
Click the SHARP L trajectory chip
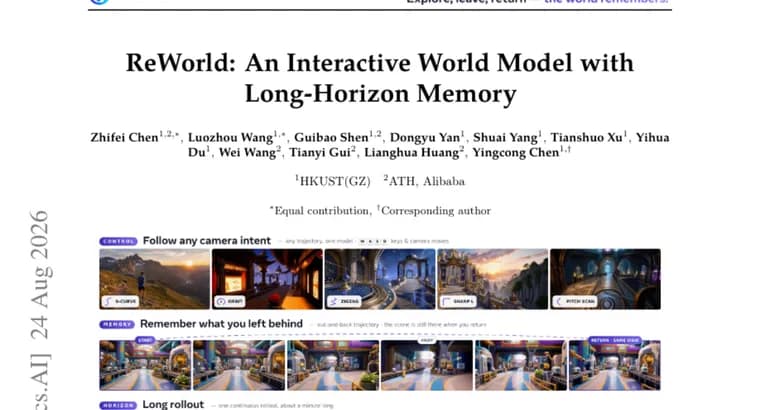tap(458, 301)
